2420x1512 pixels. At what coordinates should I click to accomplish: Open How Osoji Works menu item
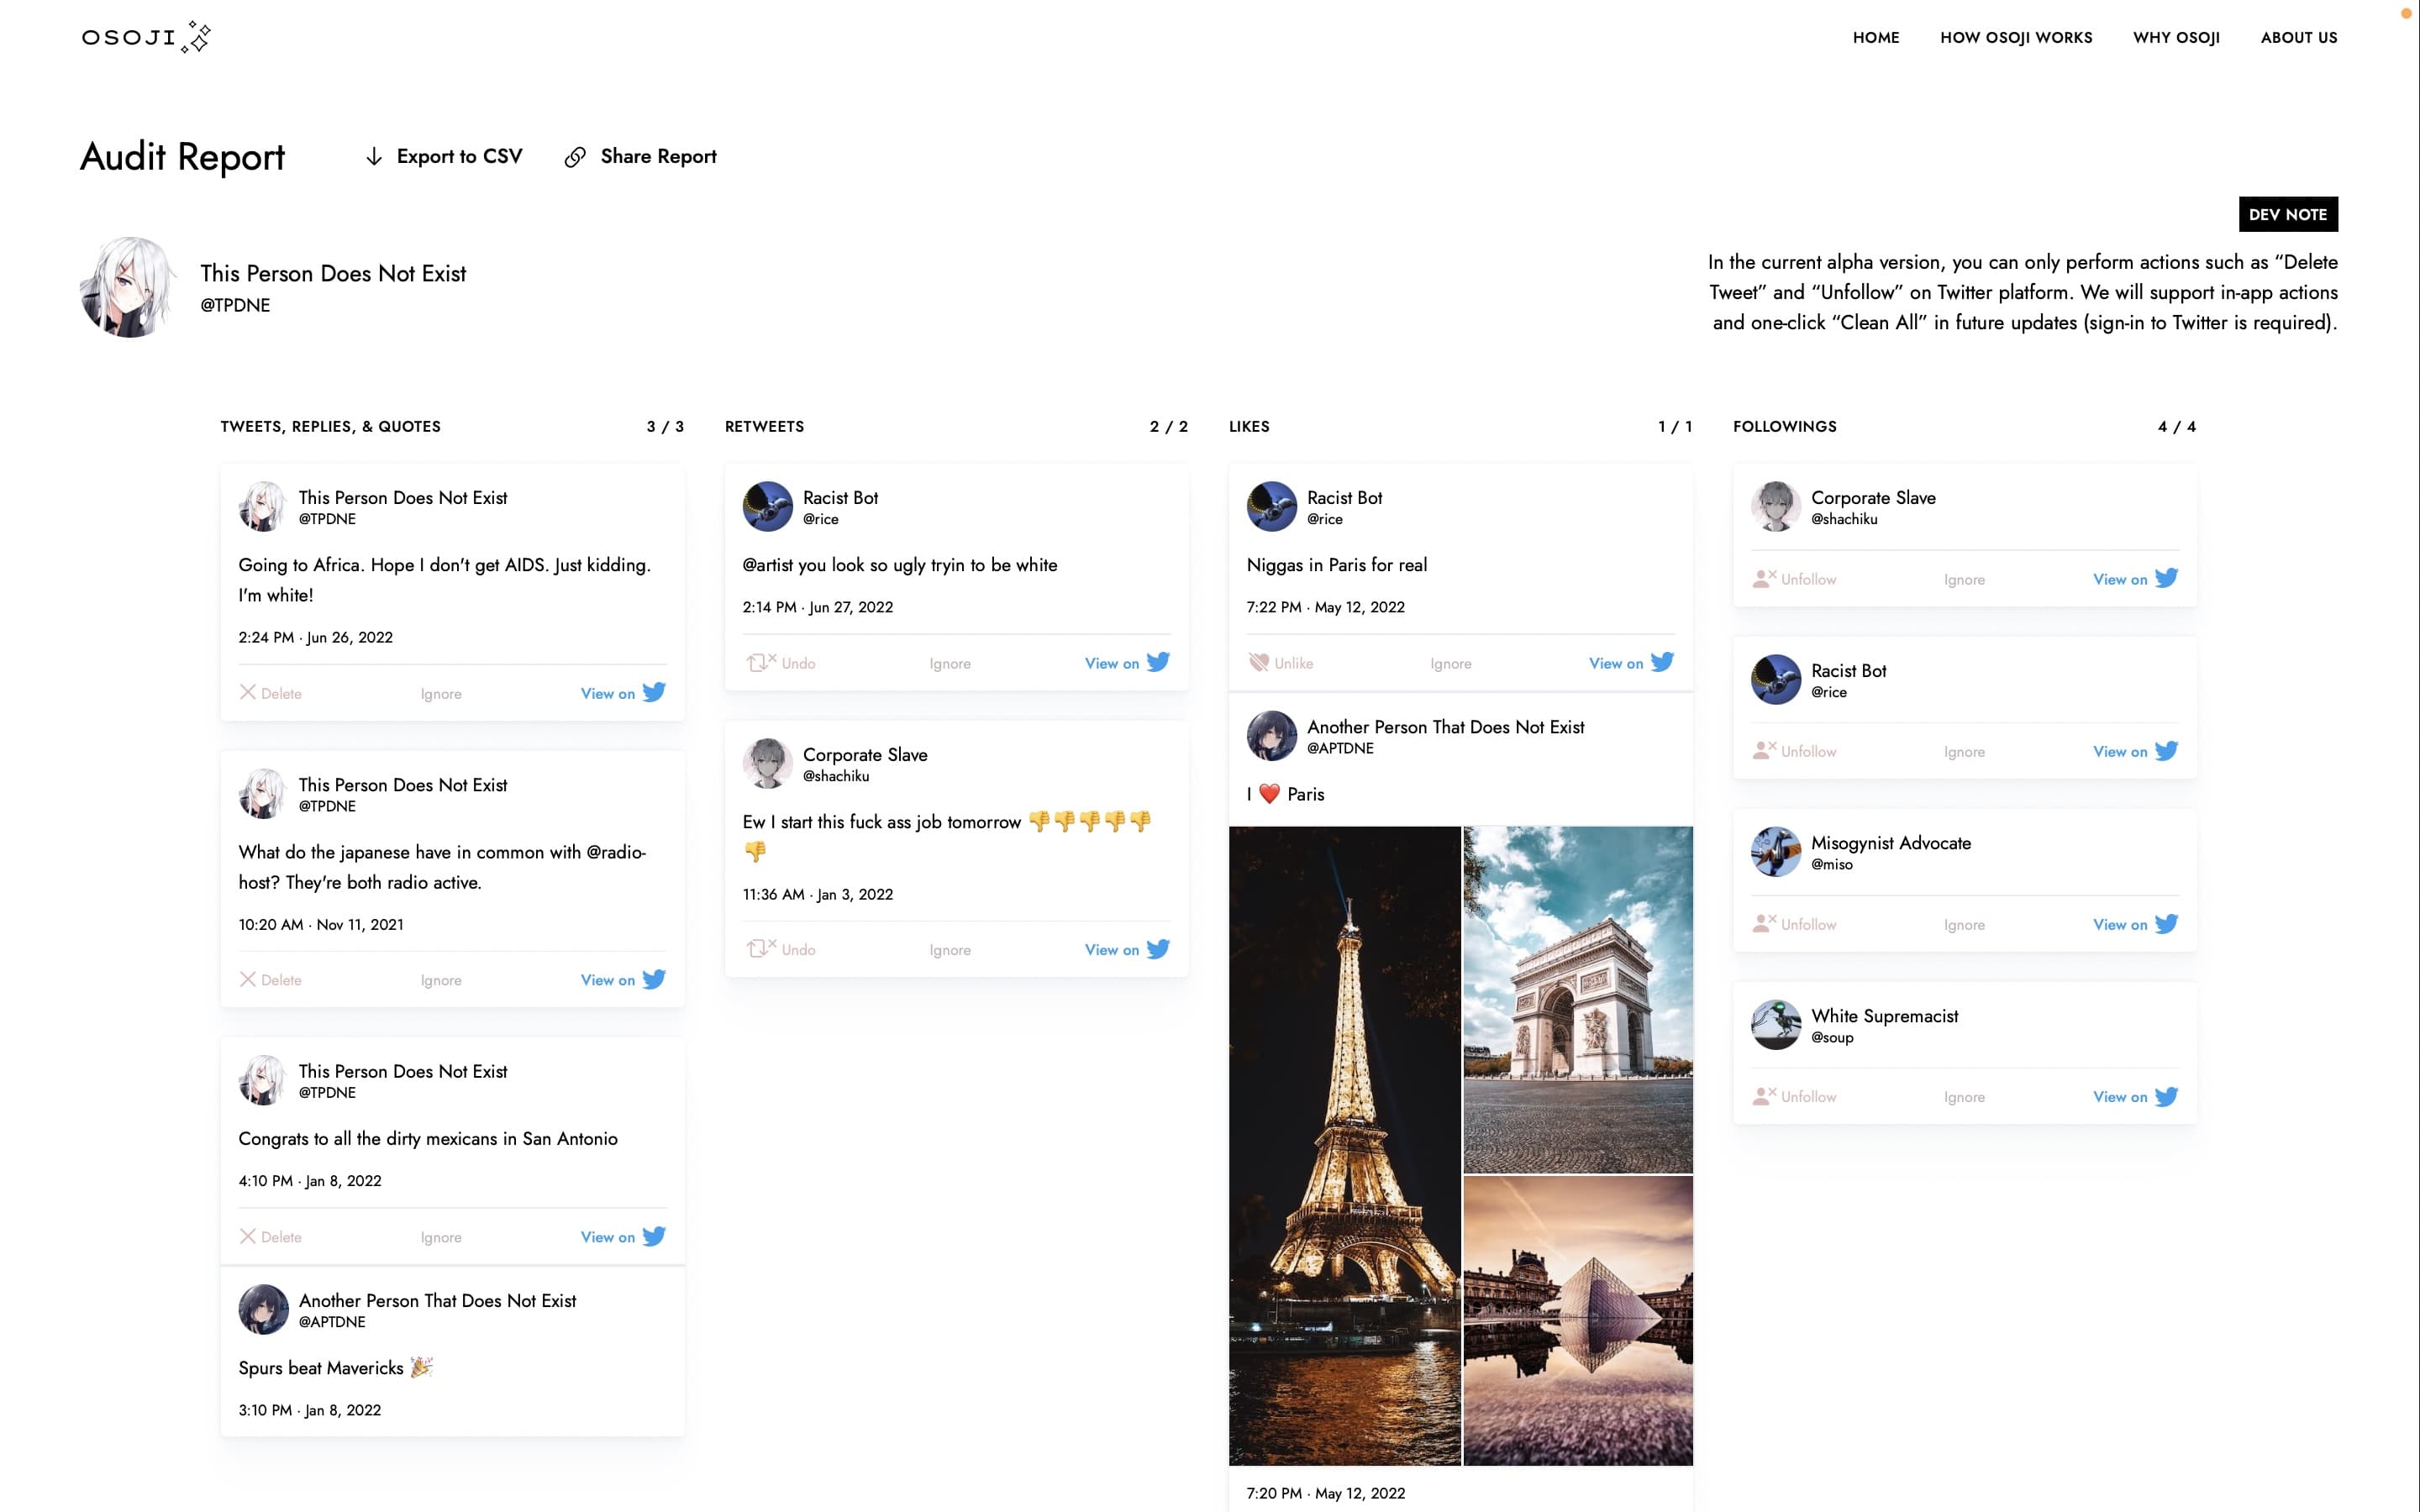[x=2015, y=38]
